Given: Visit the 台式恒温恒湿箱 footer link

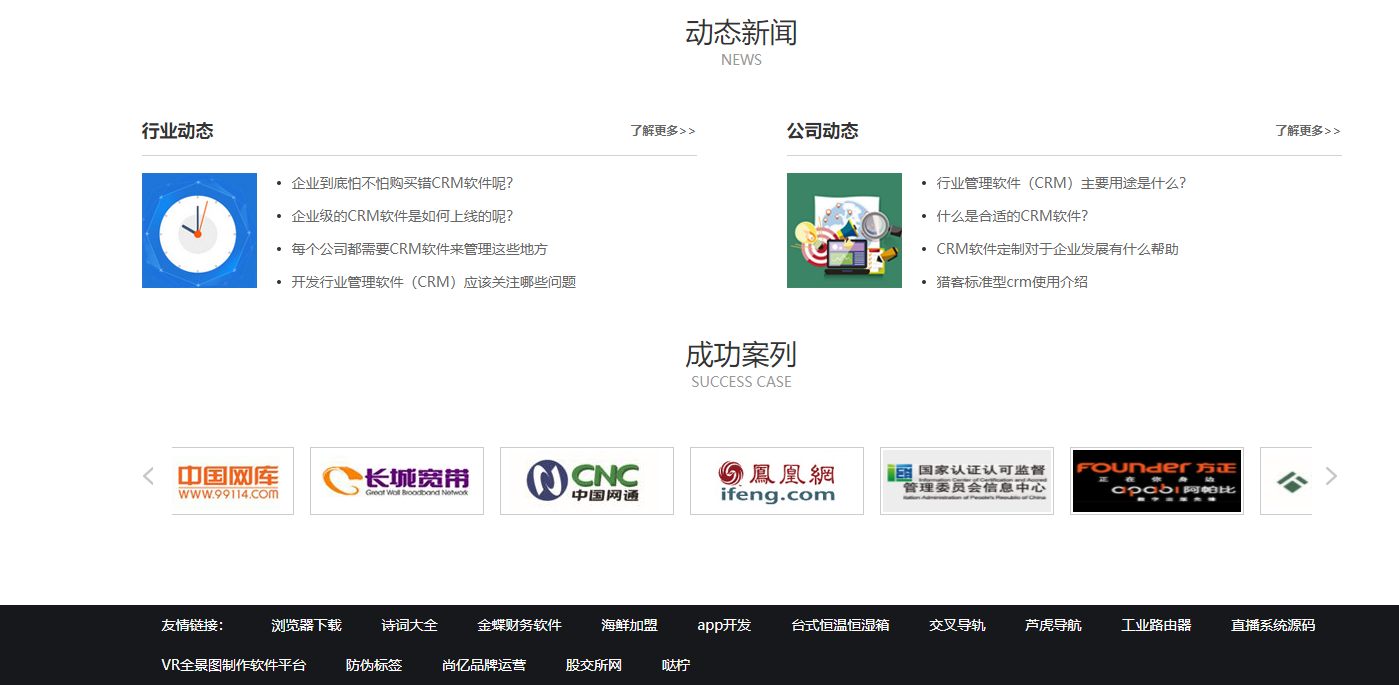Looking at the screenshot, I should point(840,625).
